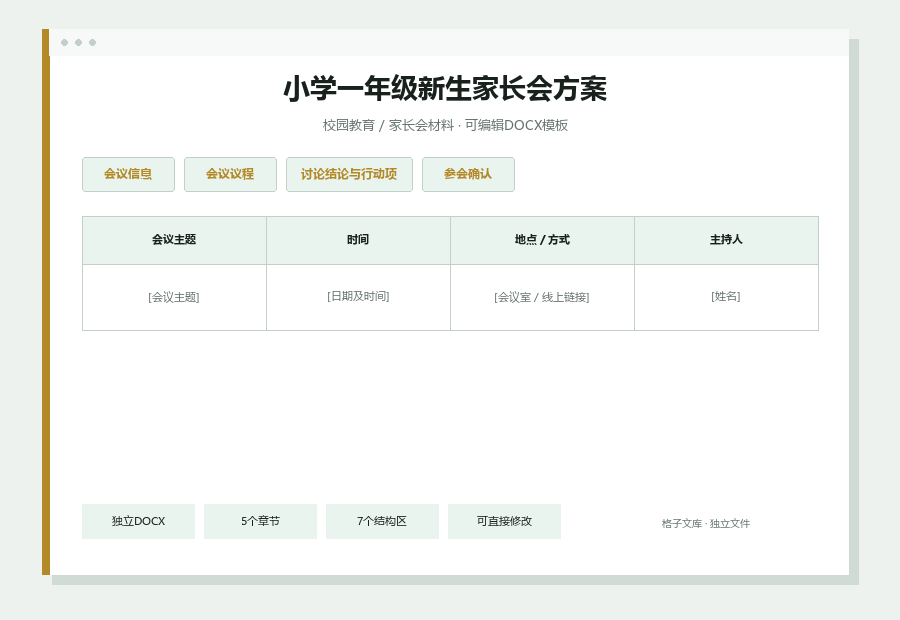Click the subtitle 校园教育 / 家长会材料 text
Image resolution: width=900 pixels, height=620 pixels.
pyautogui.click(x=388, y=125)
